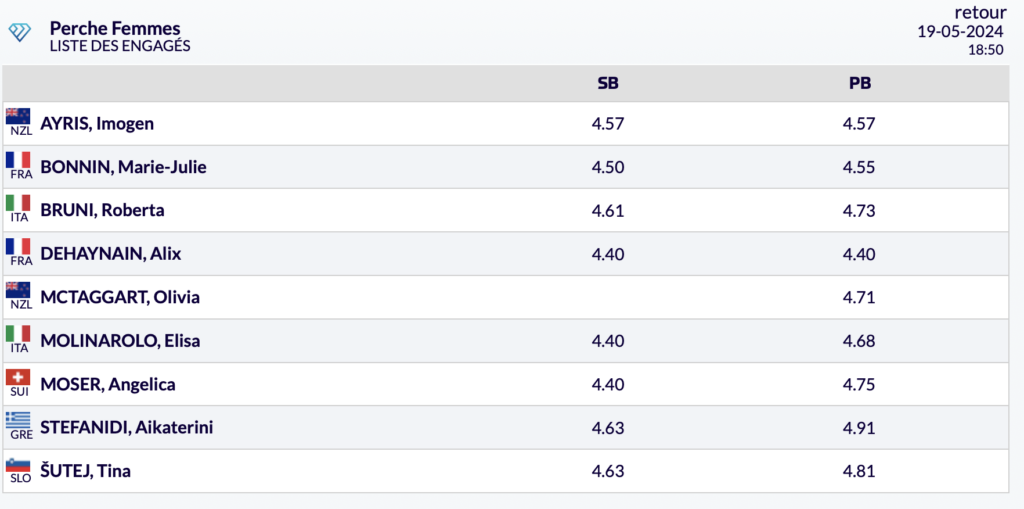Click the Slovenian flag beside ŠUTEJ
This screenshot has width=1024, height=509.
tap(18, 464)
